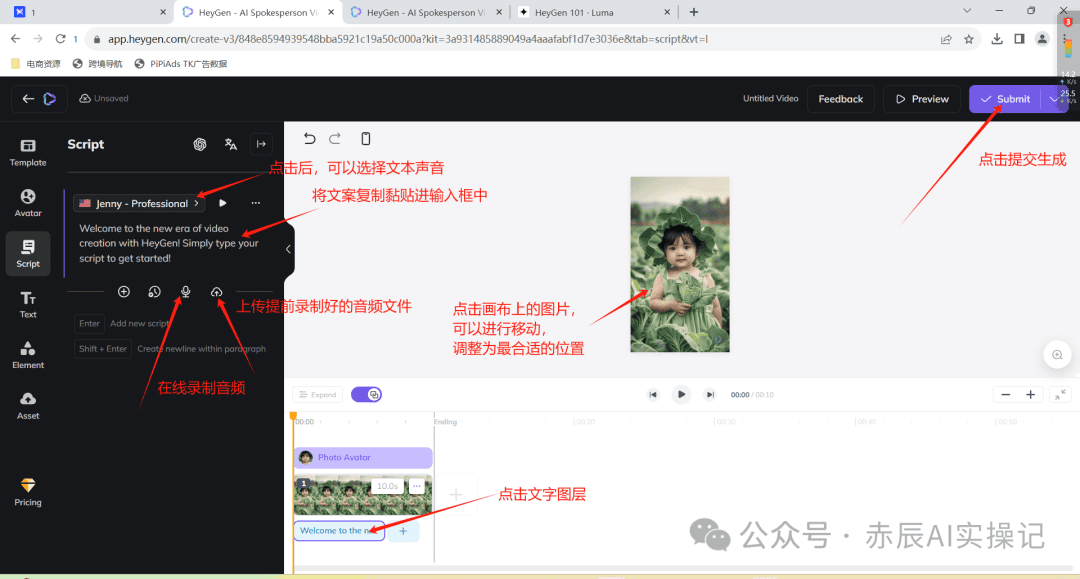Enable the purple toggle near Expand
The image size is (1080, 579).
pyautogui.click(x=366, y=394)
